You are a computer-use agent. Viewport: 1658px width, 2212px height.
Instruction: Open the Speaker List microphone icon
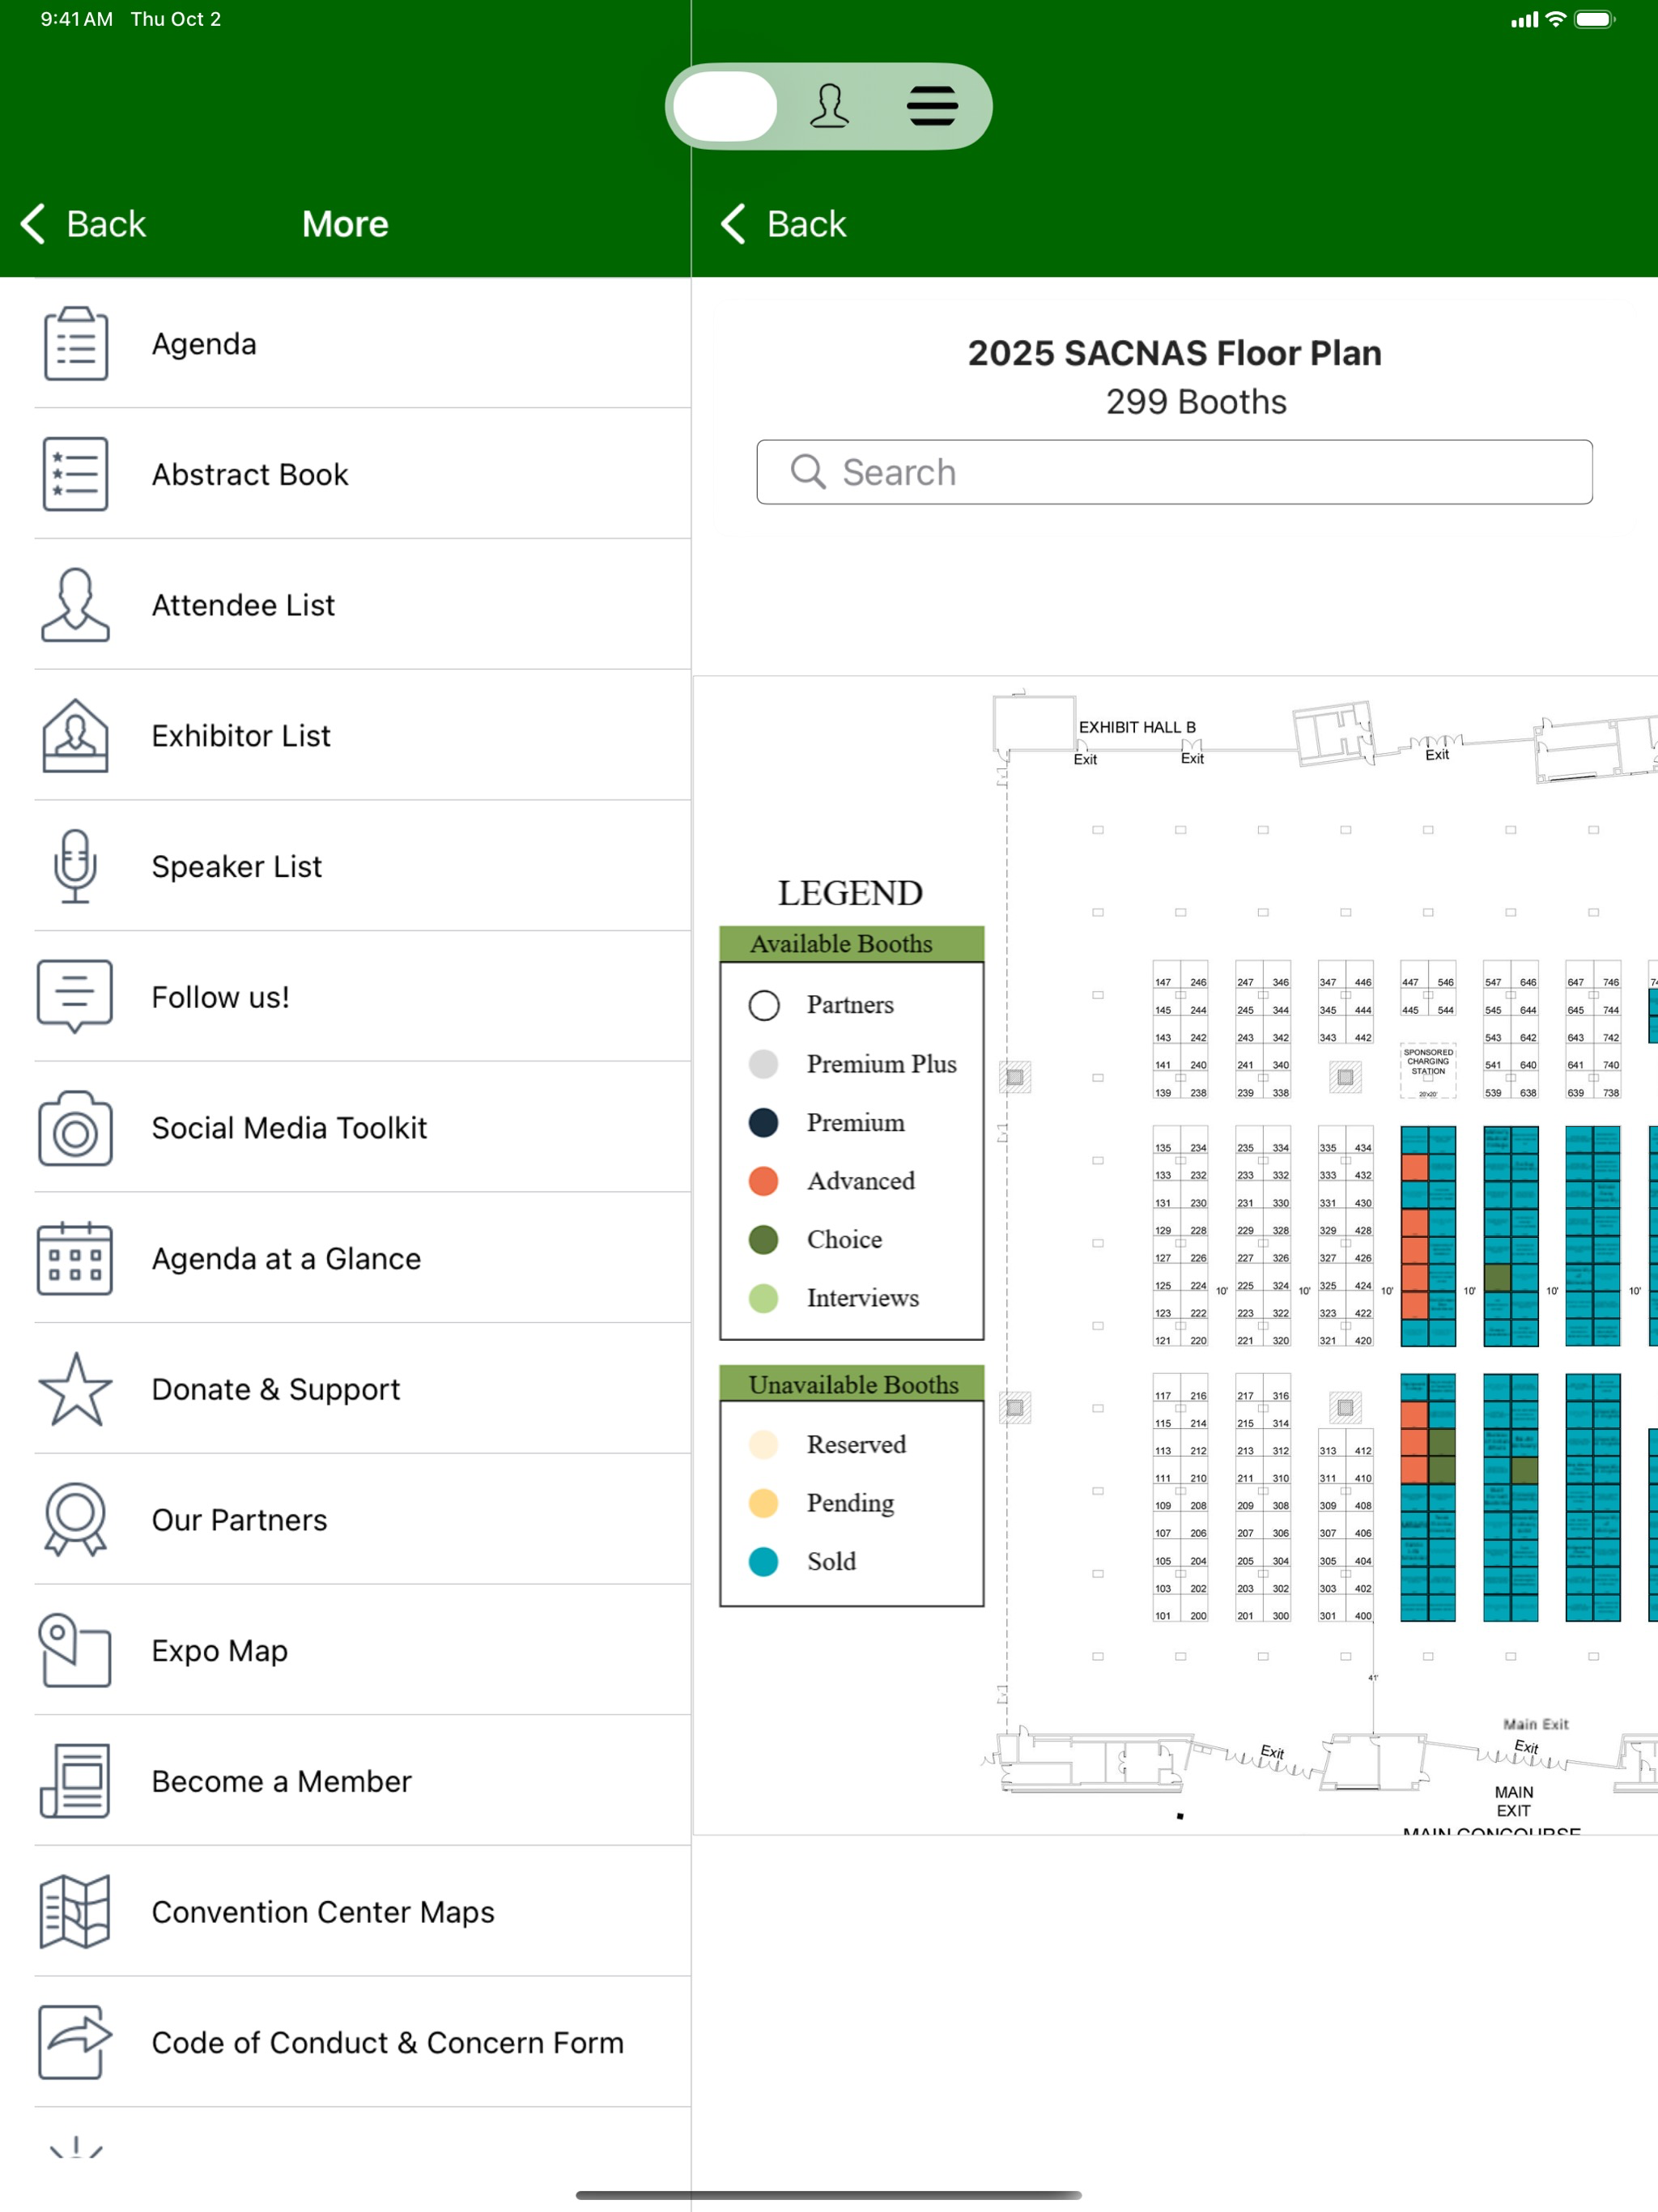(x=76, y=866)
